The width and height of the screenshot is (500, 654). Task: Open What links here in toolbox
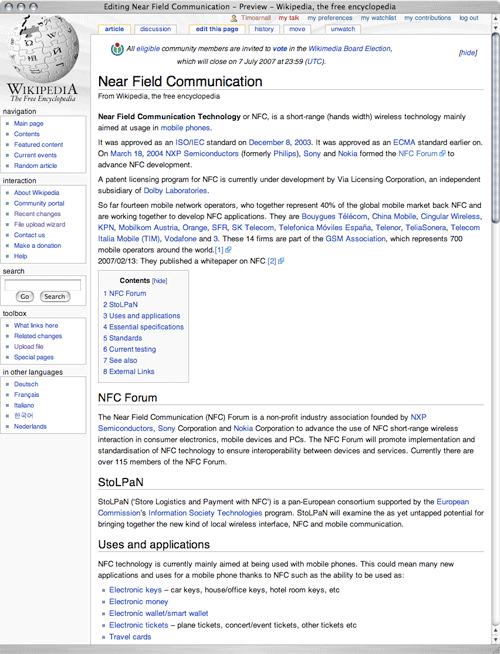point(36,325)
